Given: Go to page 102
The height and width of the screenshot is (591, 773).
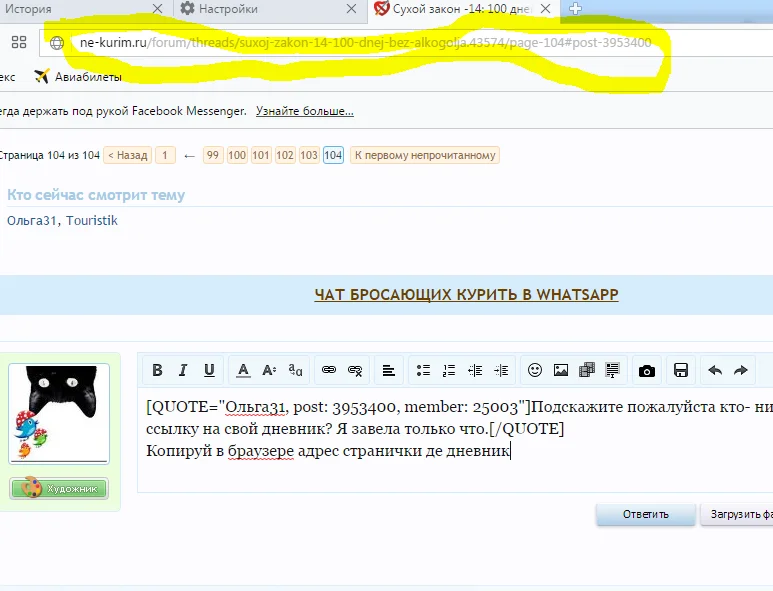Looking at the screenshot, I should tap(285, 155).
